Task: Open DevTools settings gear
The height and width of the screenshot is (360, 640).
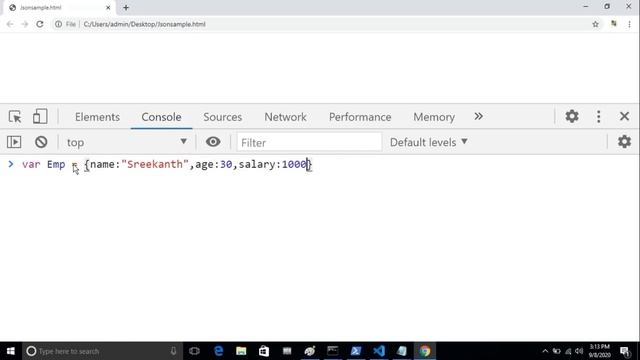Action: click(x=572, y=117)
